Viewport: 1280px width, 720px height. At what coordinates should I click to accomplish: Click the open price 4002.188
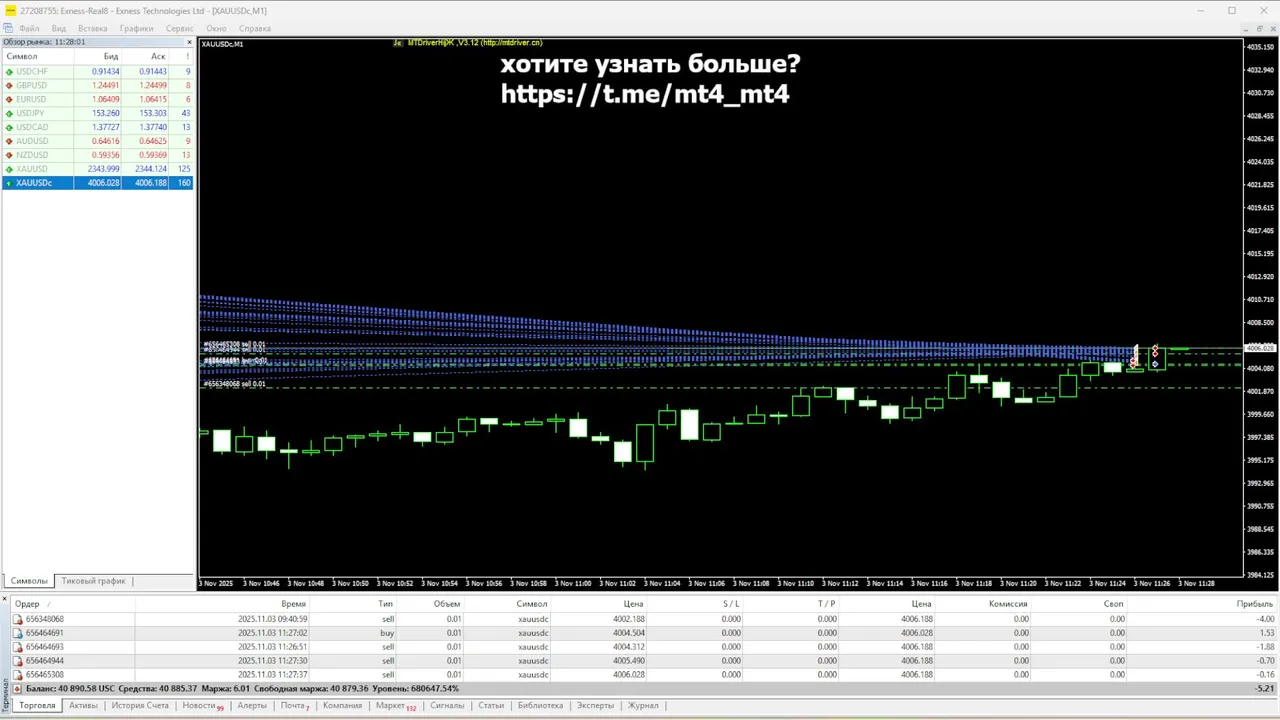click(629, 619)
